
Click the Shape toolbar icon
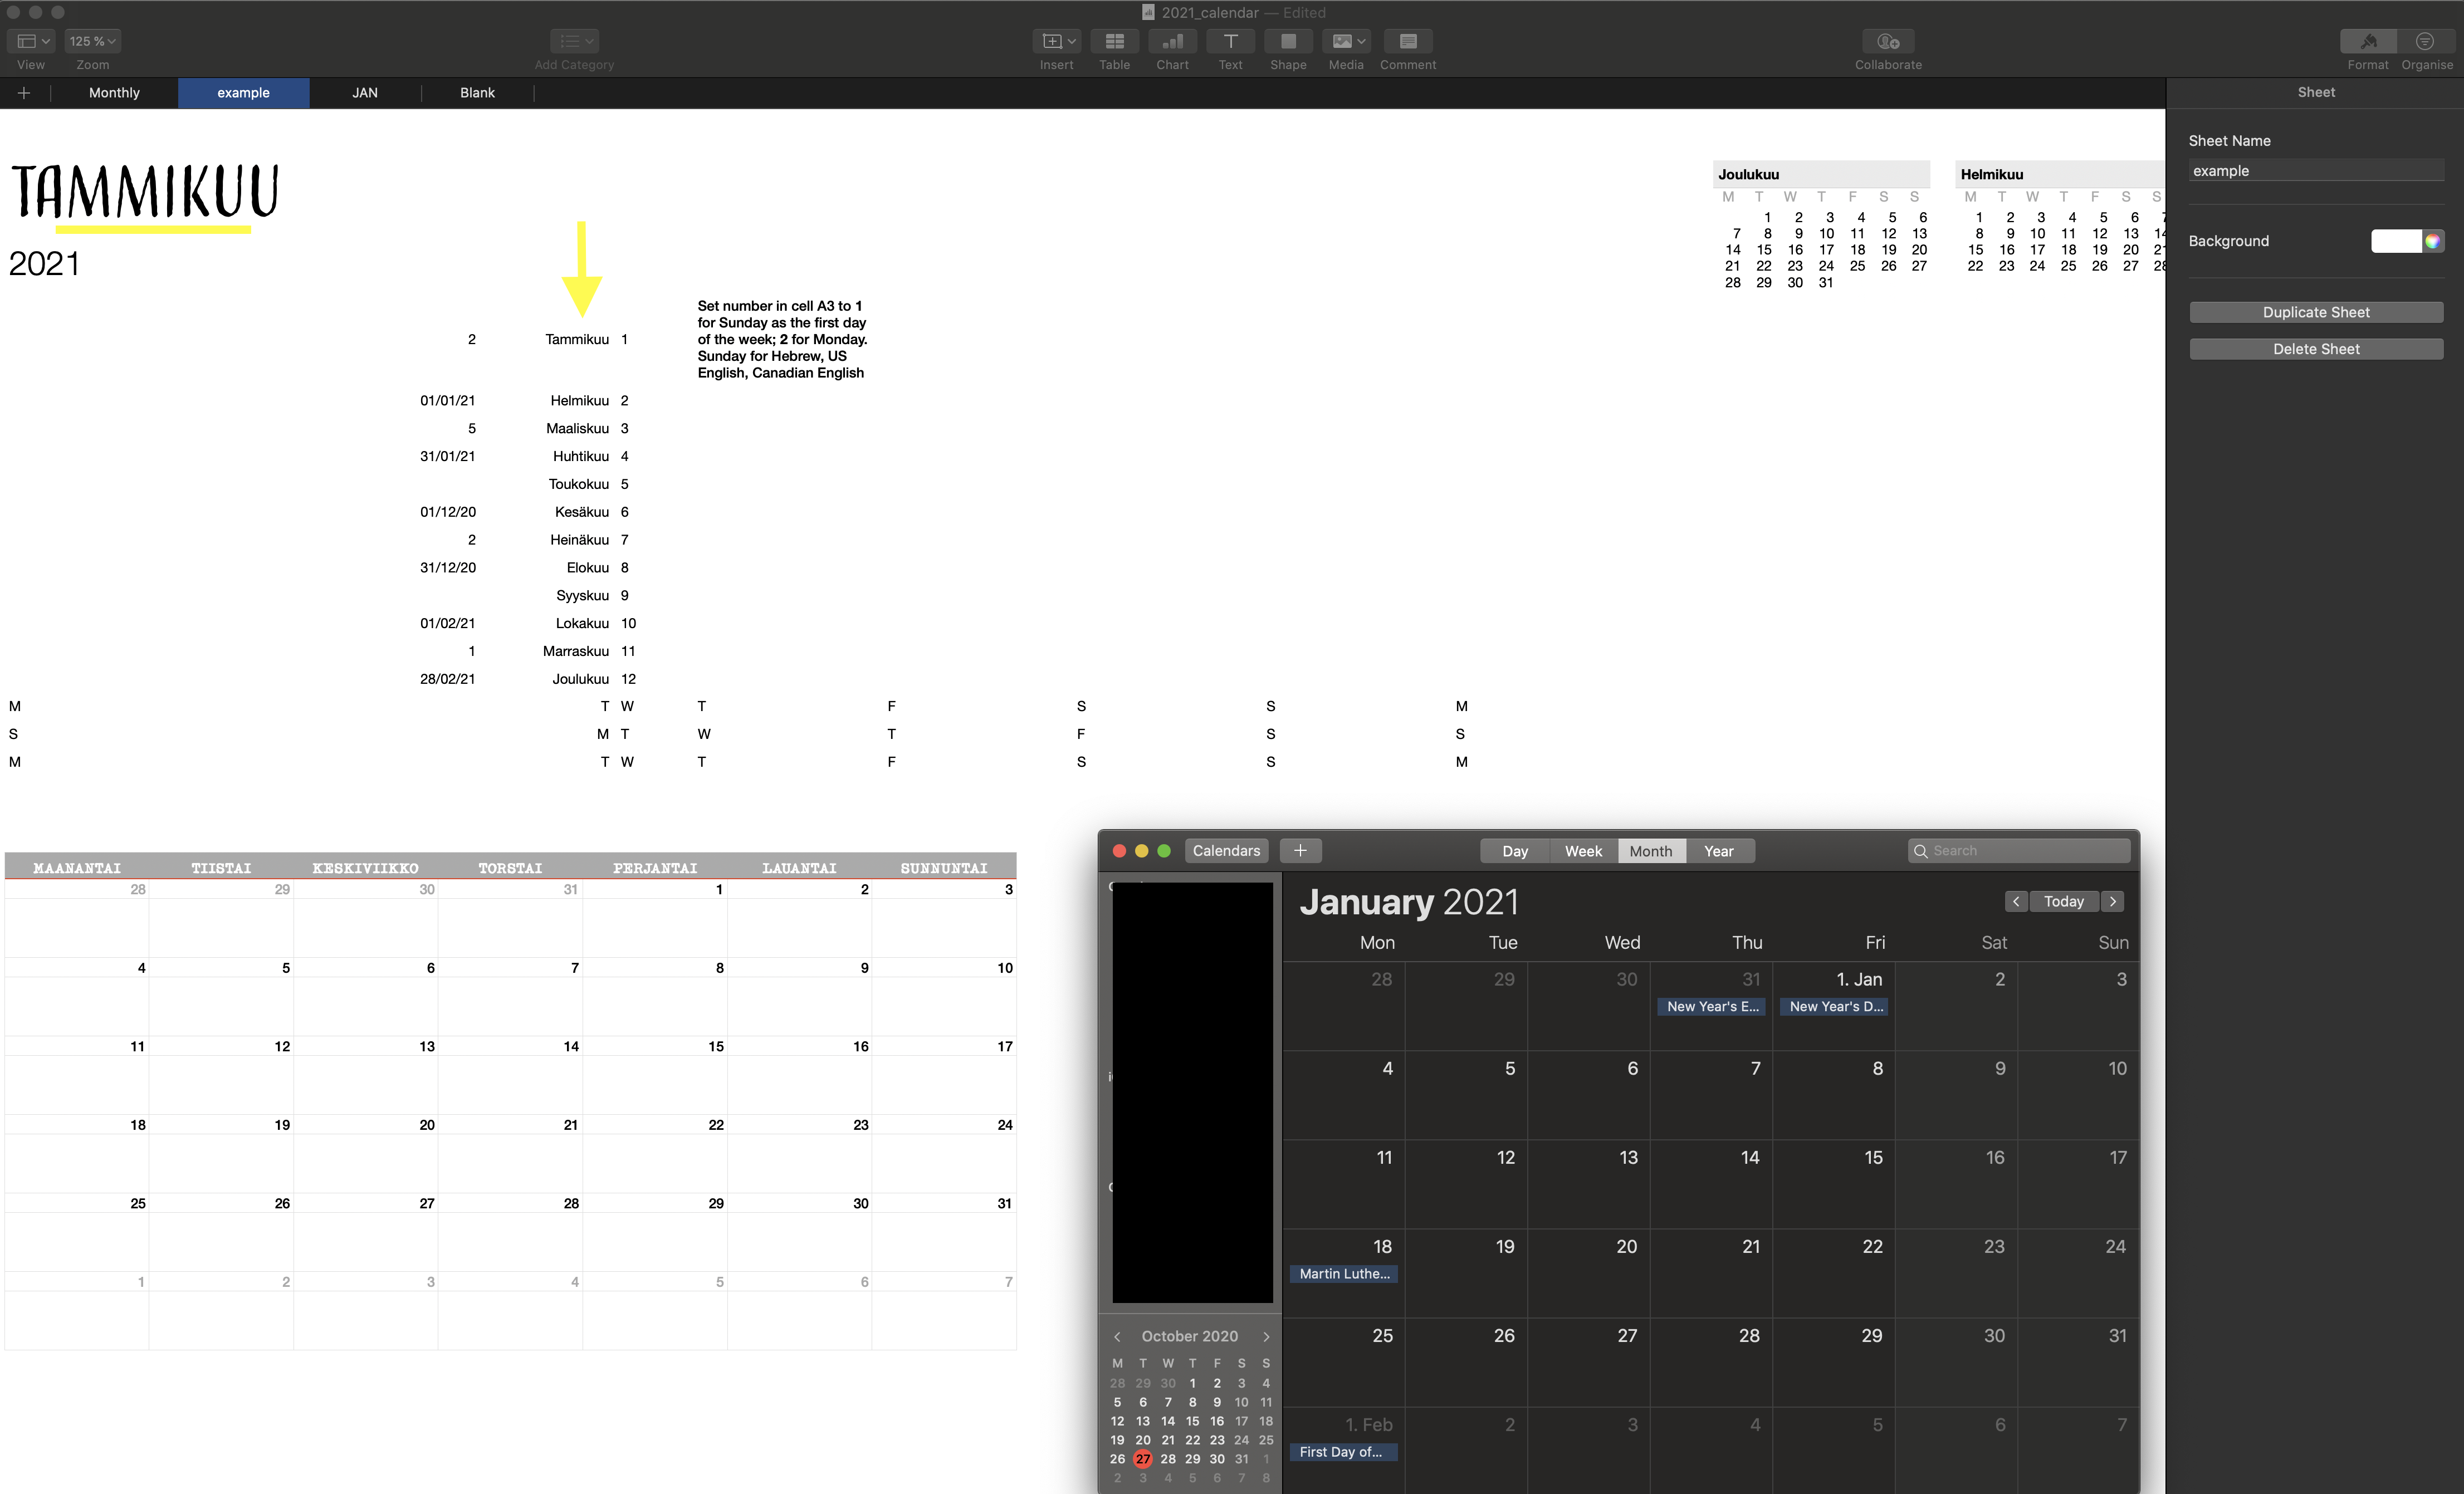(1288, 41)
